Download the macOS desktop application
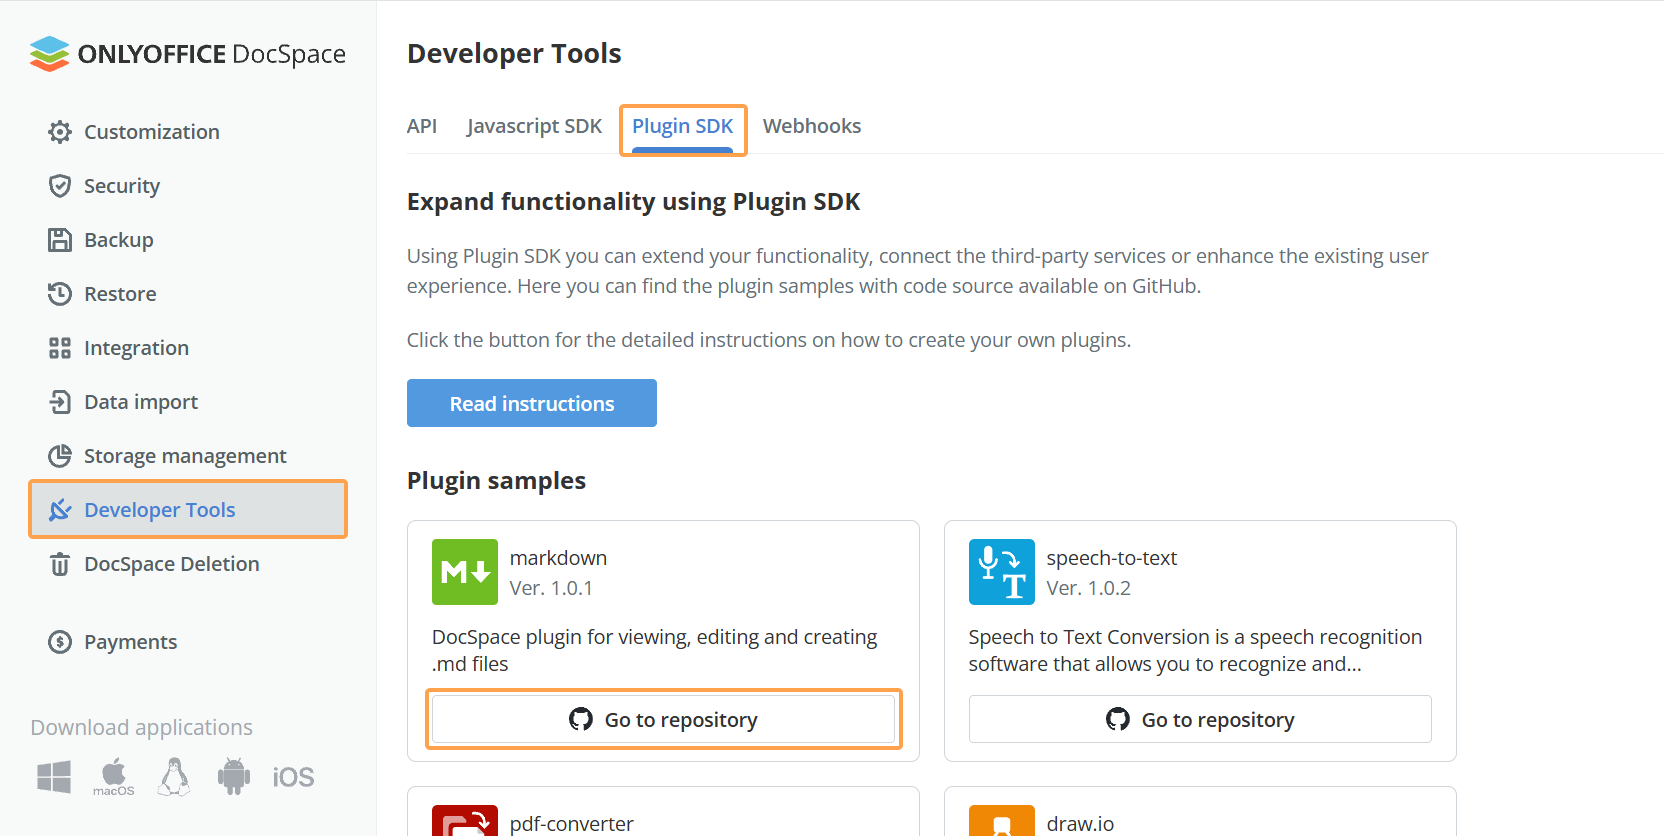The height and width of the screenshot is (836, 1664). (x=114, y=777)
